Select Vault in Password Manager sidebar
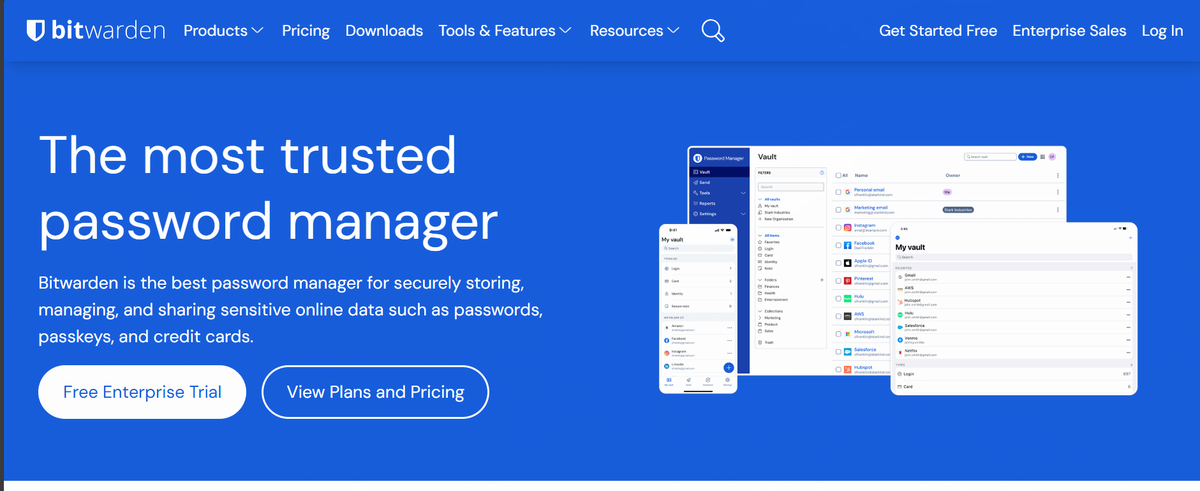 pyautogui.click(x=719, y=172)
